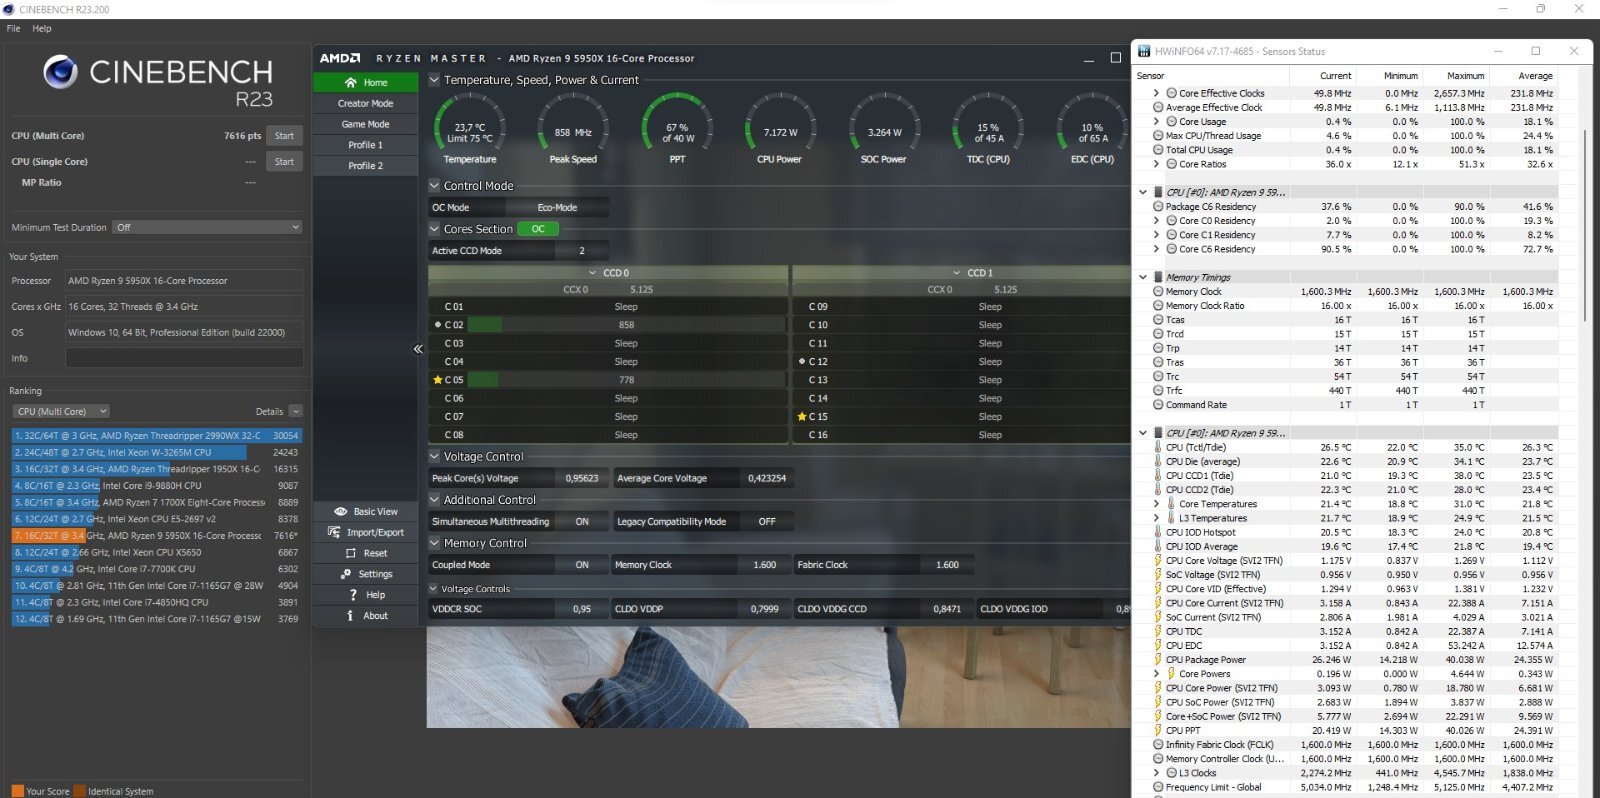Click the Cinebench R23 sphere logo
This screenshot has width=1600, height=798.
coord(60,72)
